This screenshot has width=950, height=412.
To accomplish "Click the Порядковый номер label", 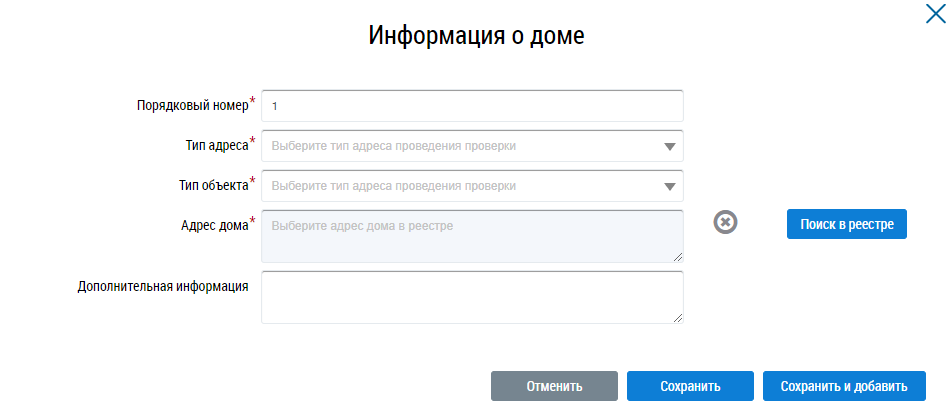I will [192, 105].
